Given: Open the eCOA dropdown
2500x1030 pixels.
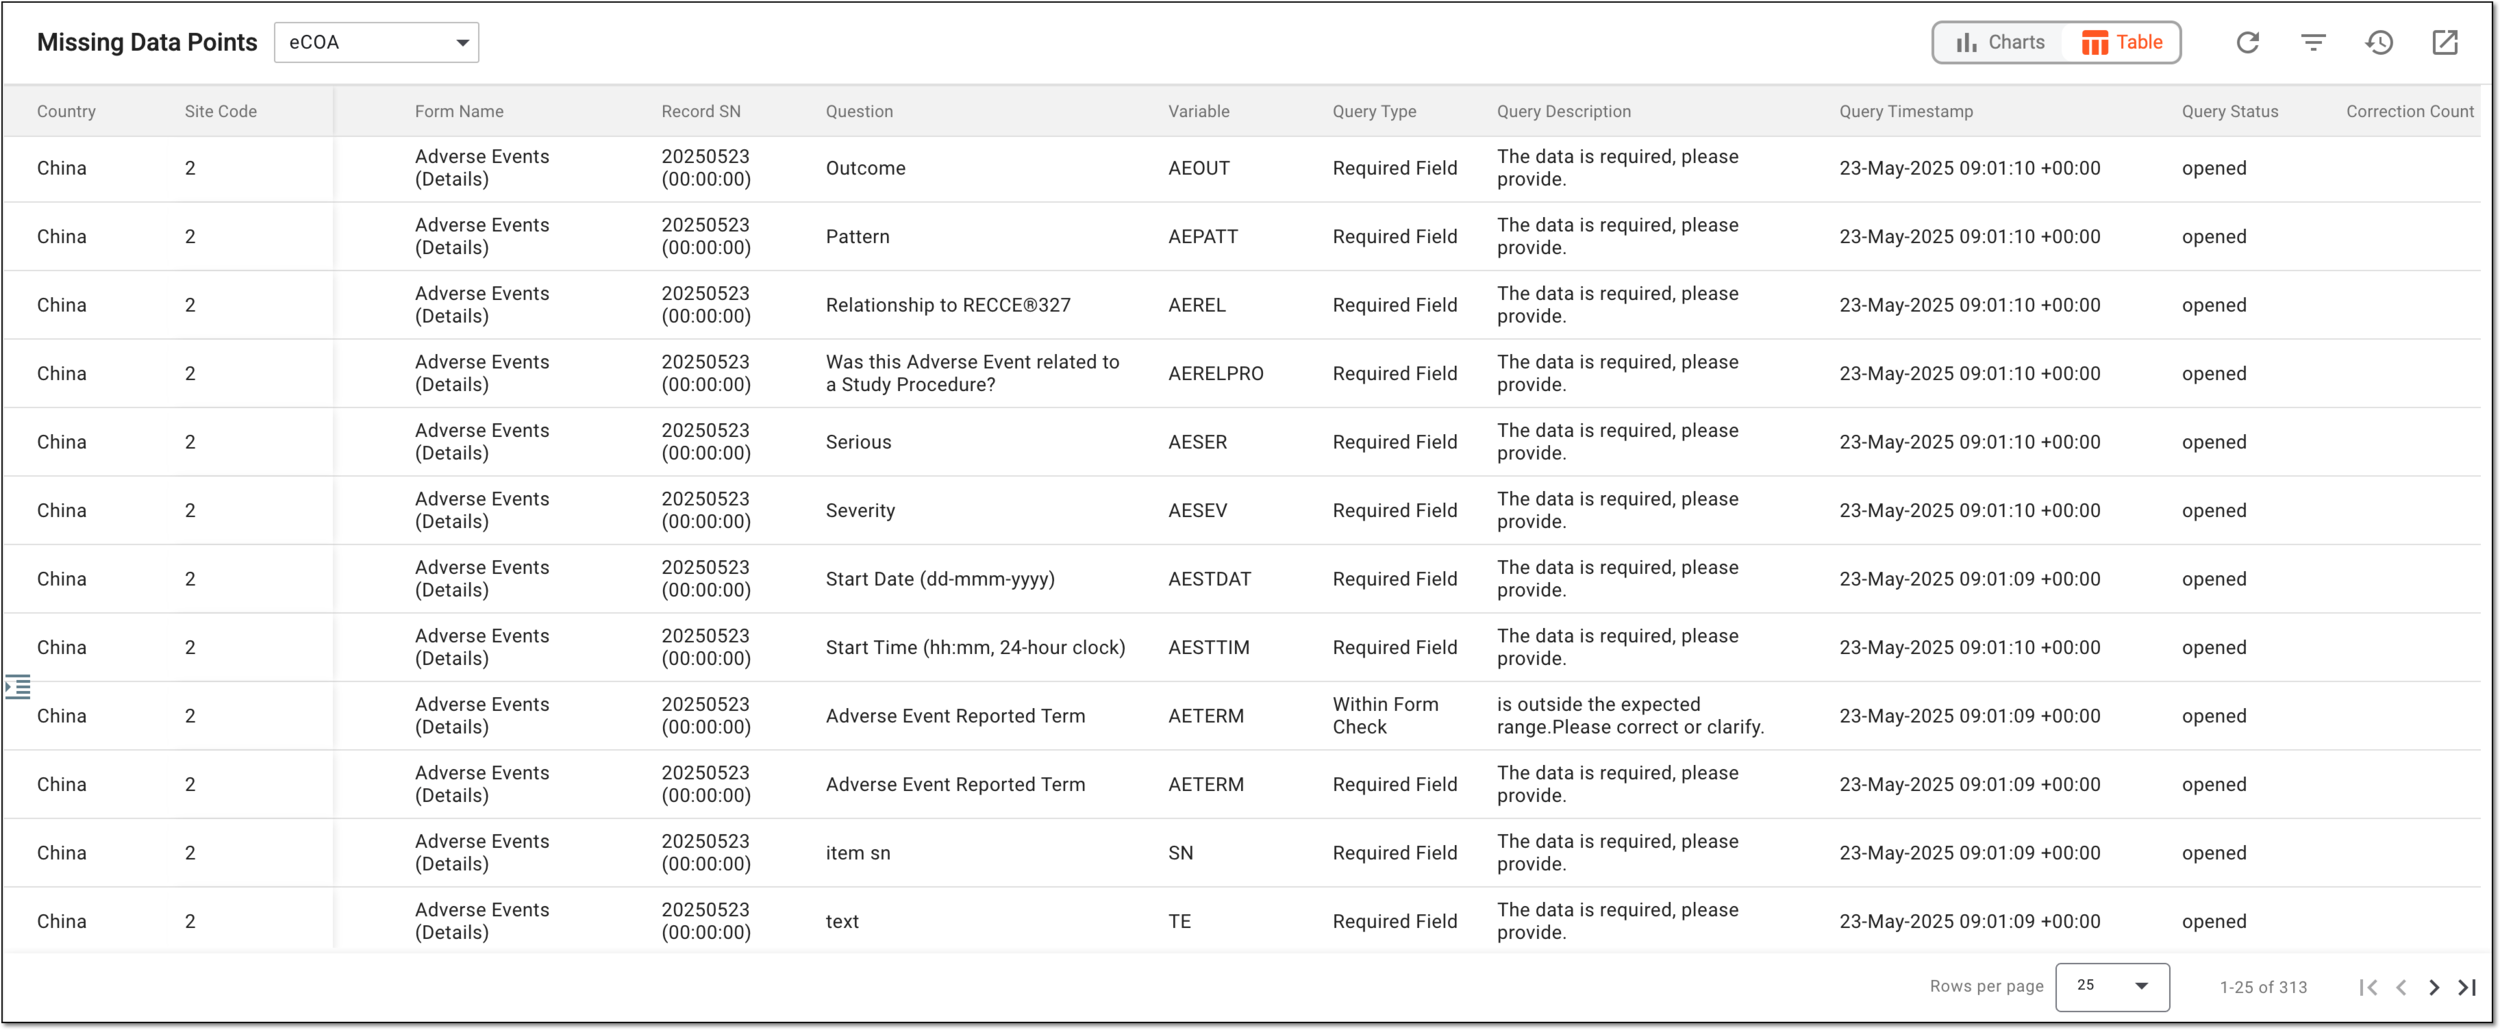Looking at the screenshot, I should [377, 42].
